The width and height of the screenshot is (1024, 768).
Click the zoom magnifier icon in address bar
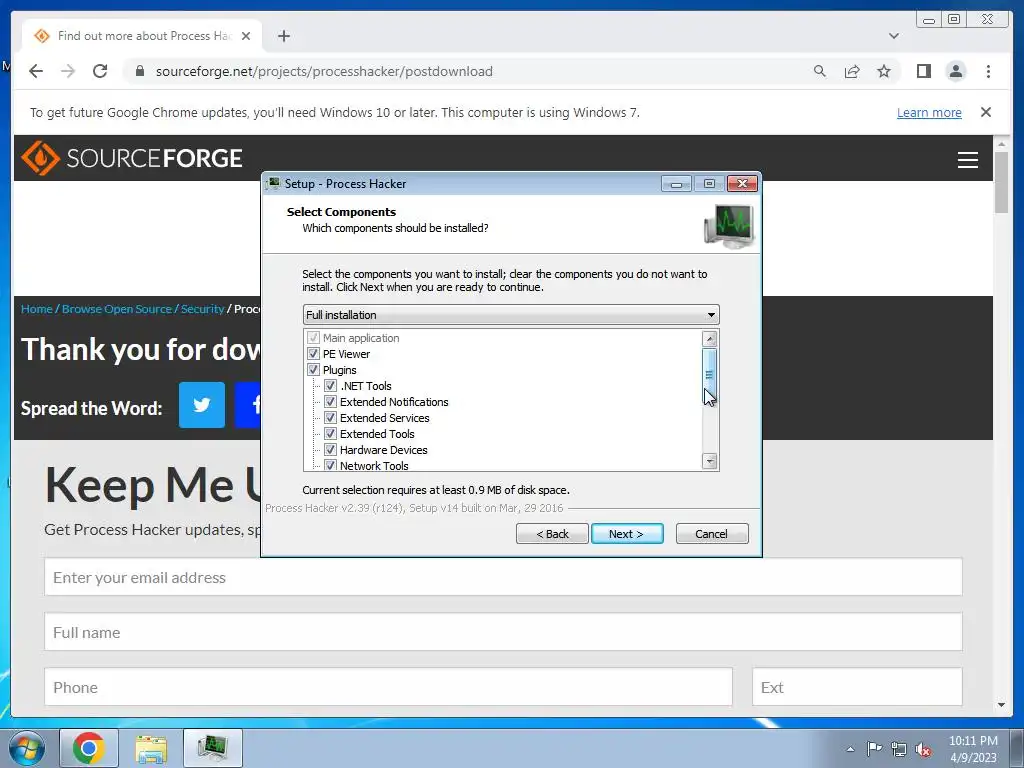click(820, 71)
